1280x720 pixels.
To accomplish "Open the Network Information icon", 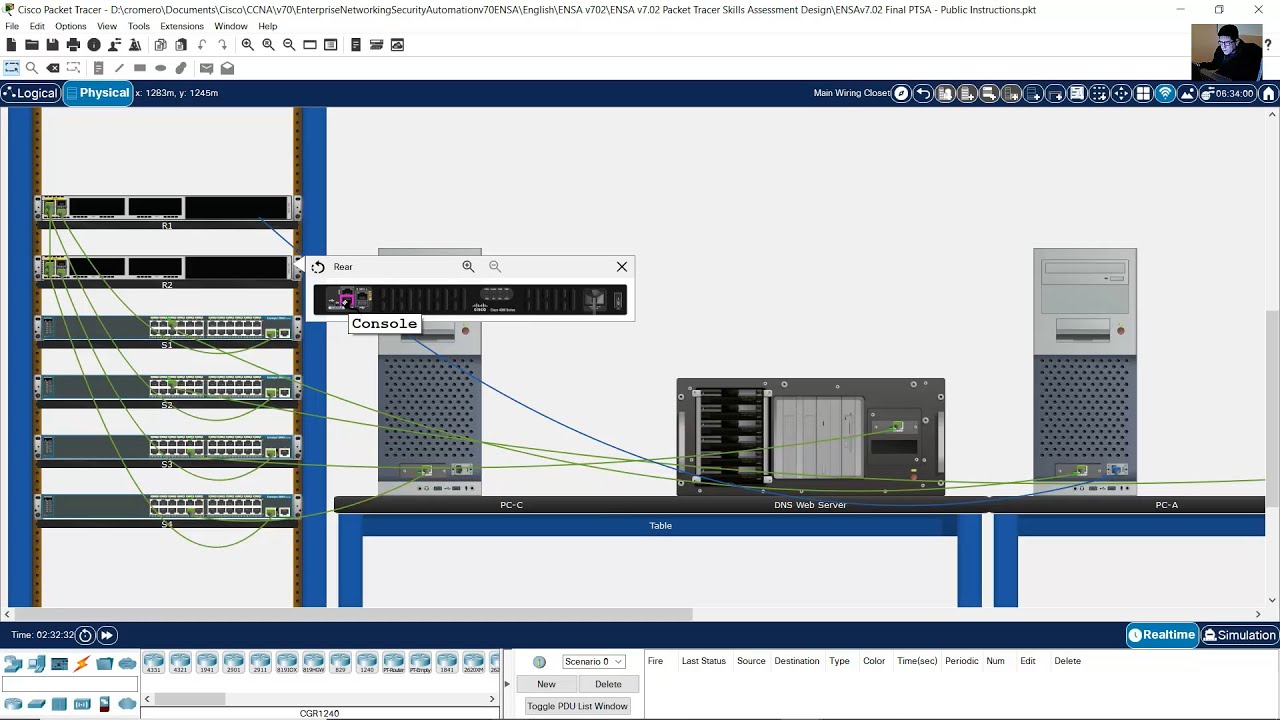I will coord(94,45).
